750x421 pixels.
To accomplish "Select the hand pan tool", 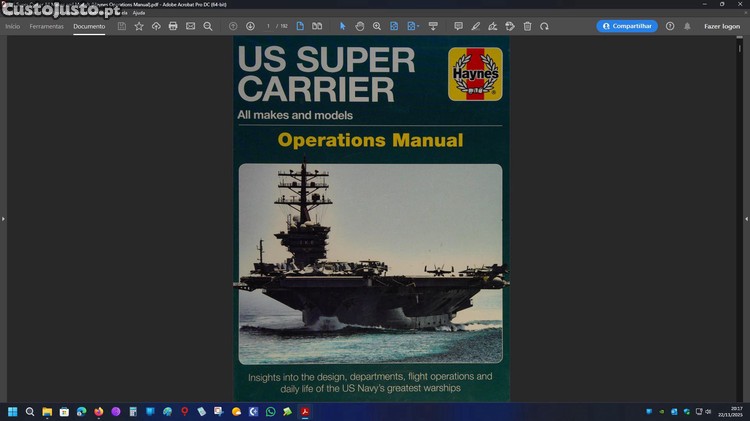I will click(x=360, y=26).
